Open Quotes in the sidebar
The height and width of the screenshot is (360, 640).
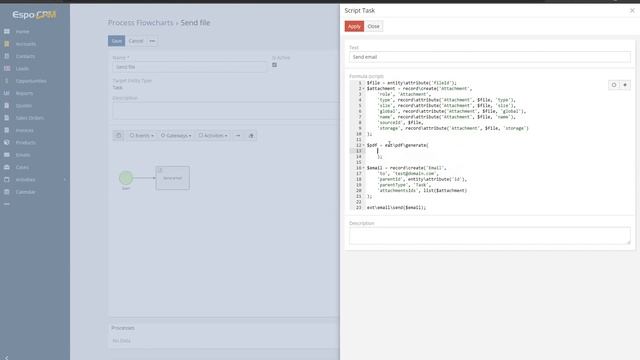[x=23, y=106]
